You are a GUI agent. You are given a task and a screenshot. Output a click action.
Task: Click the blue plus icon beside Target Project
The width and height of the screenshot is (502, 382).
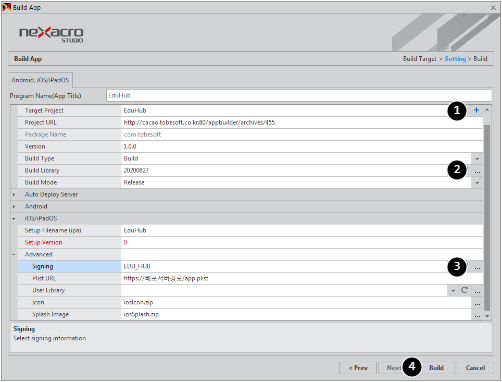[x=476, y=110]
